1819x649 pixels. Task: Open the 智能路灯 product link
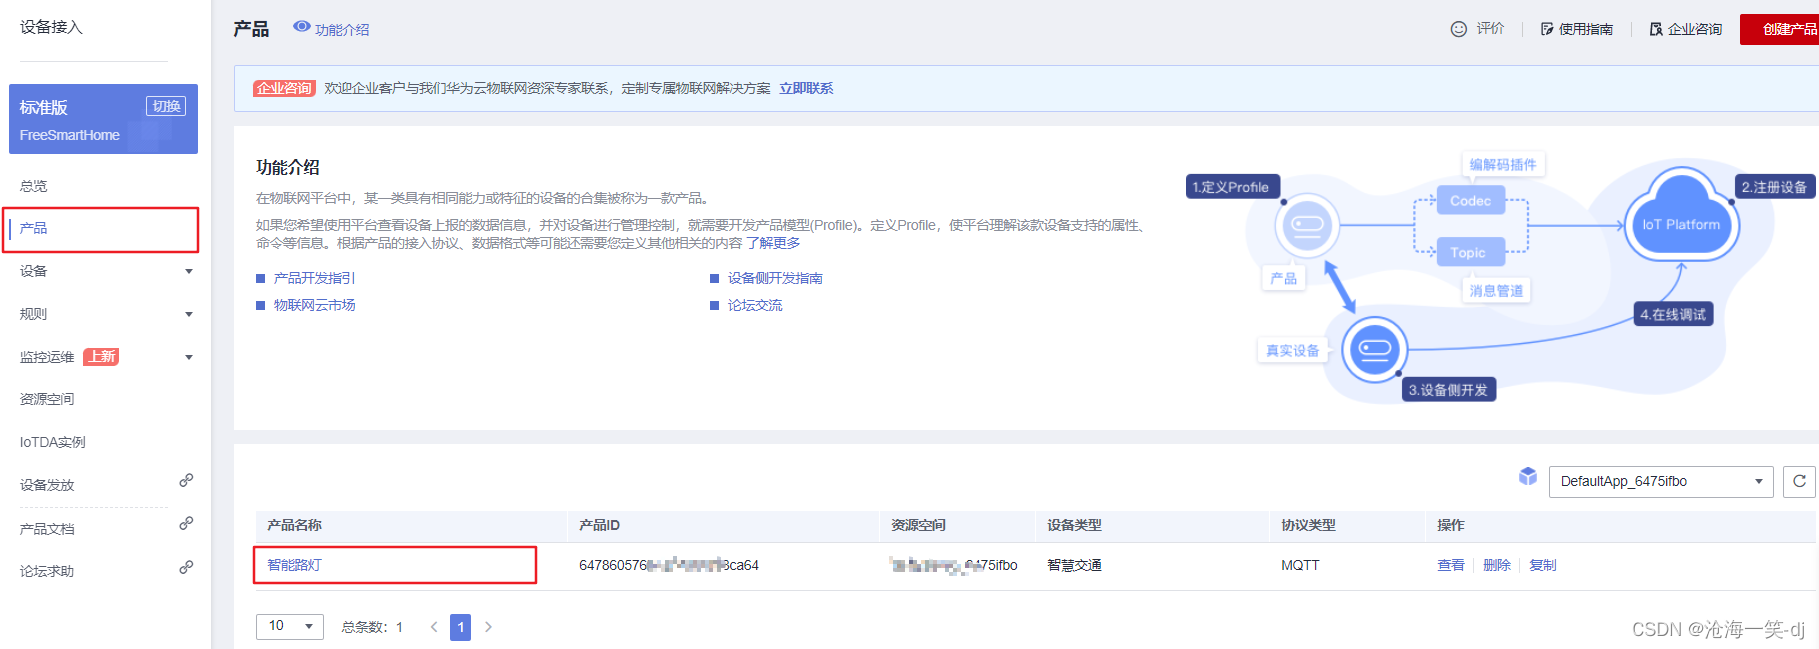(x=294, y=565)
